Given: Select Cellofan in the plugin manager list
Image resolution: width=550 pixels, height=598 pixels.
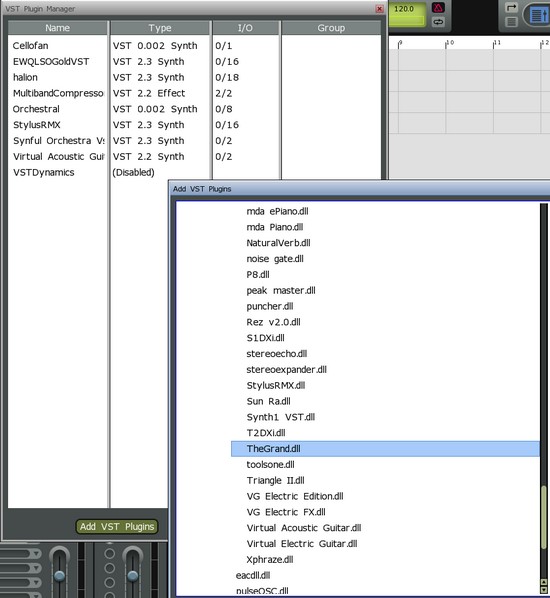Looking at the screenshot, I should click(30, 46).
